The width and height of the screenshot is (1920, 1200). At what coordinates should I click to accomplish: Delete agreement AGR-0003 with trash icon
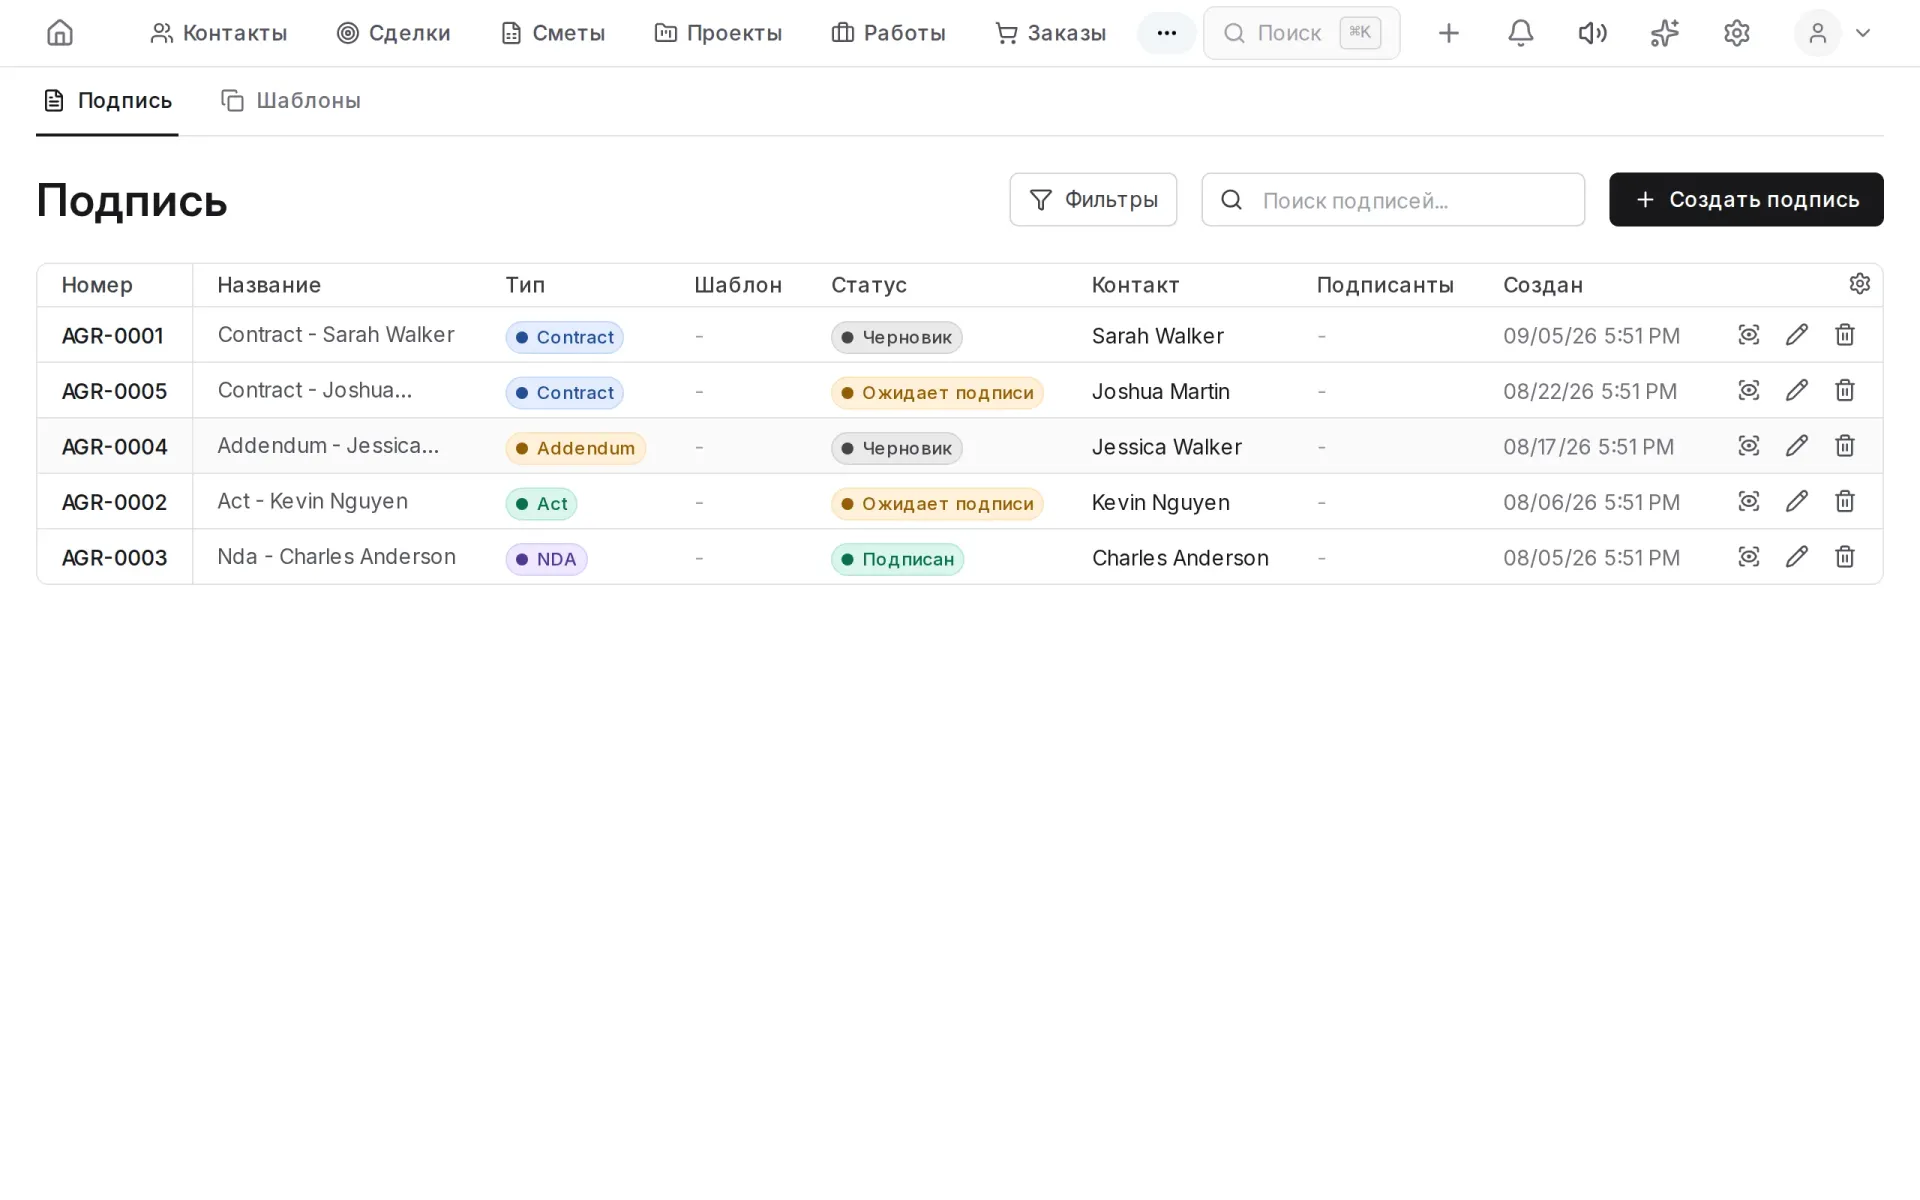coord(1844,557)
